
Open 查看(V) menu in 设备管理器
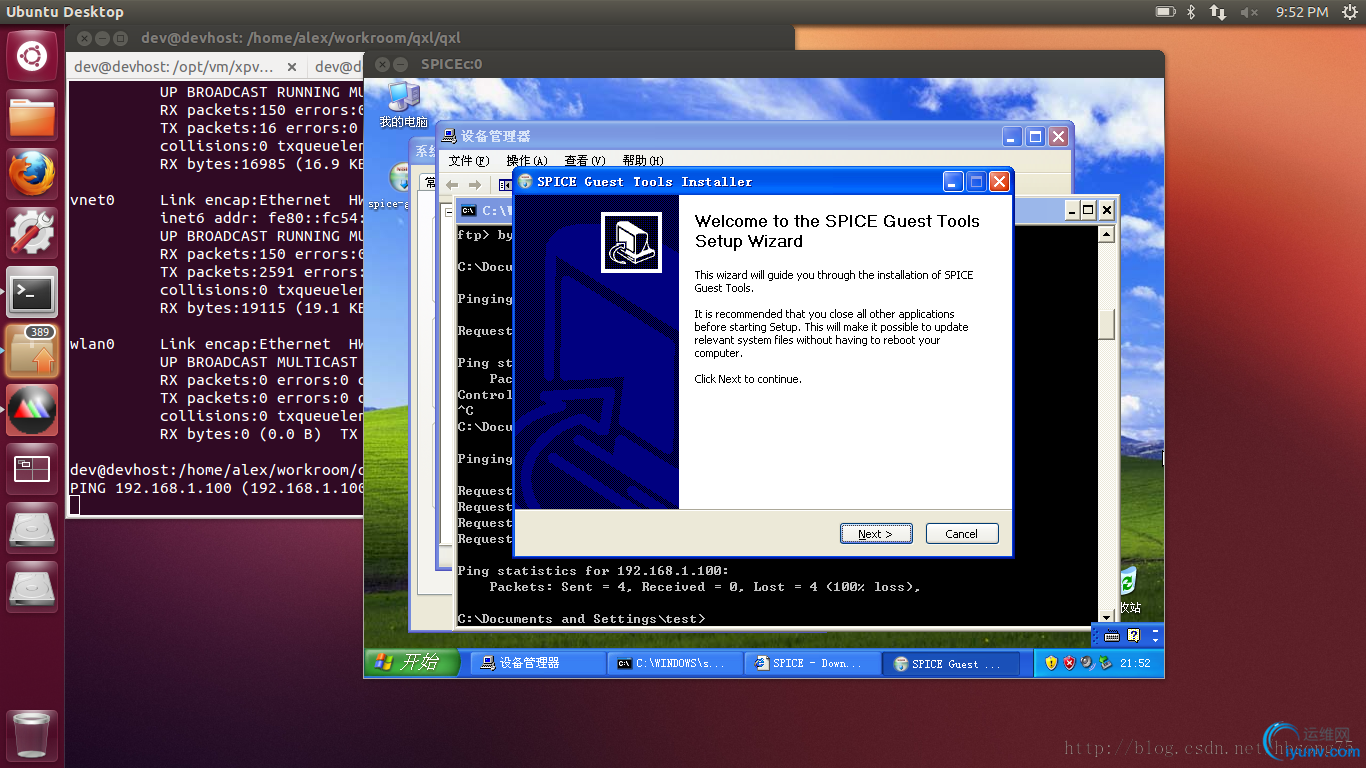click(585, 161)
